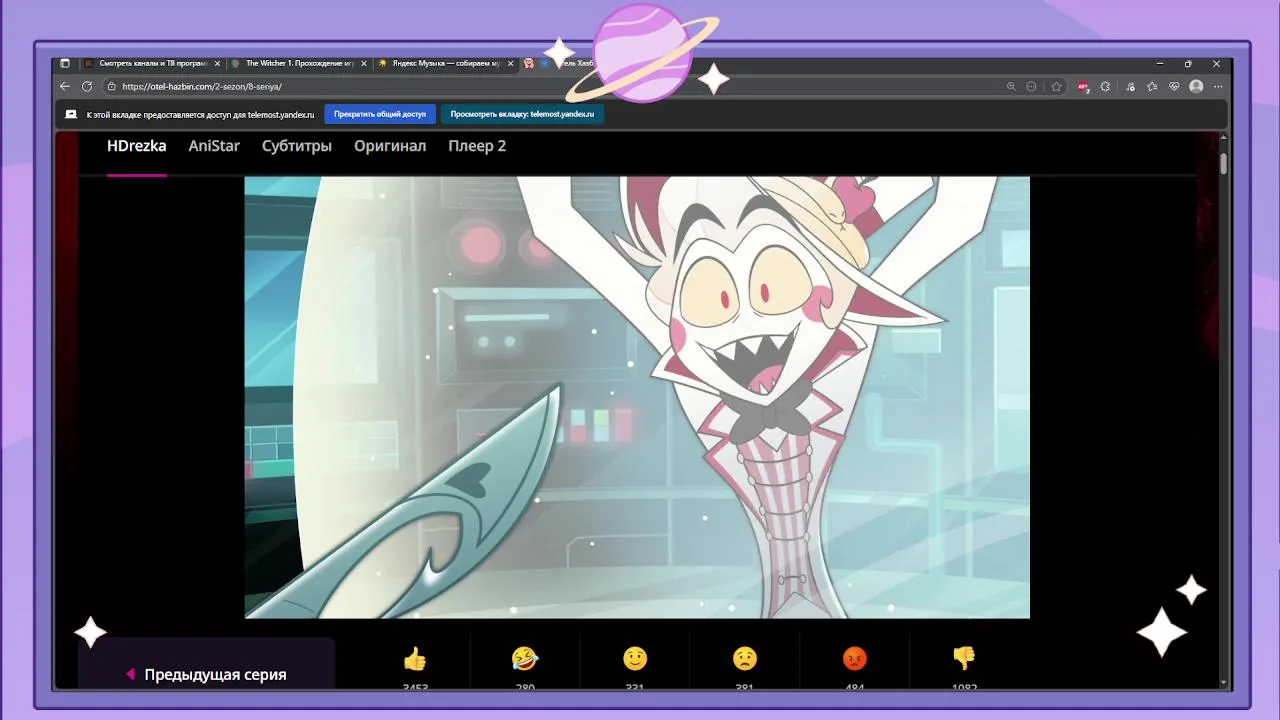
Task: Click 'Просмотреть вкладку: telemost.yandex.ru' button
Action: [522, 114]
